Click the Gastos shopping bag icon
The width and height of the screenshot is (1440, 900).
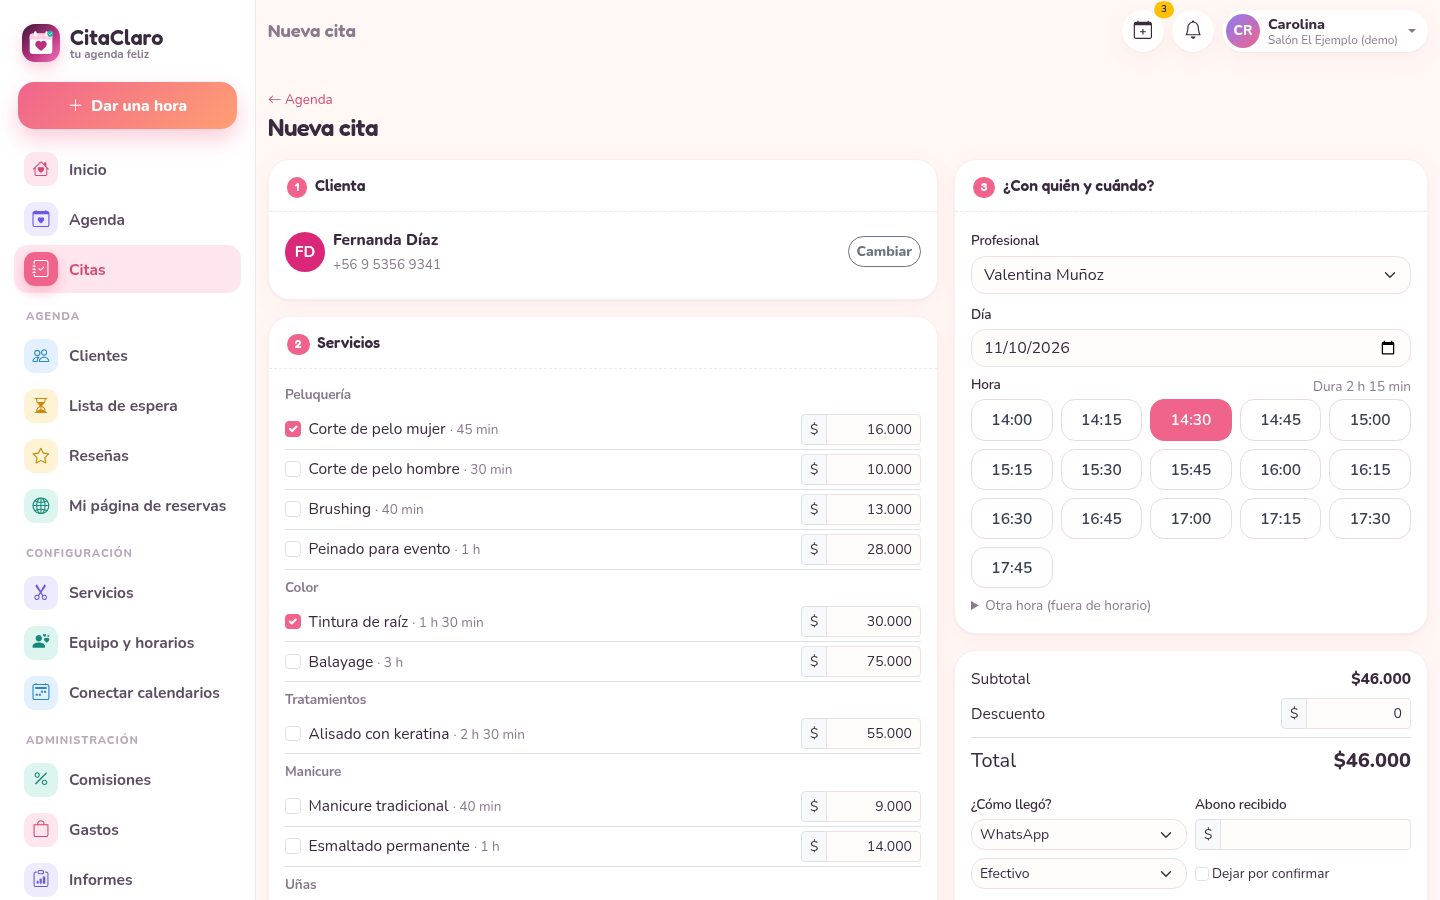click(x=41, y=829)
